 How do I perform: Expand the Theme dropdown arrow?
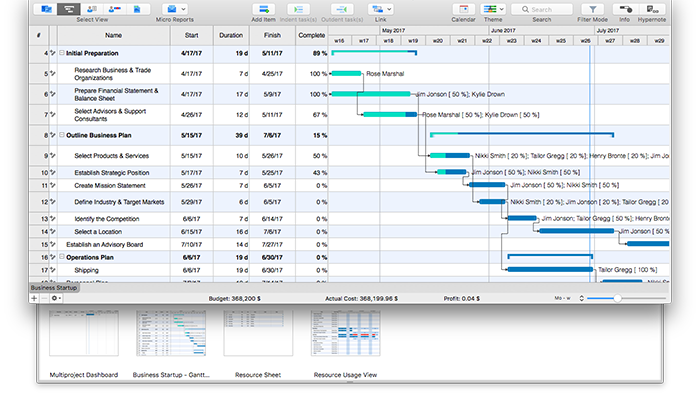pyautogui.click(x=502, y=9)
